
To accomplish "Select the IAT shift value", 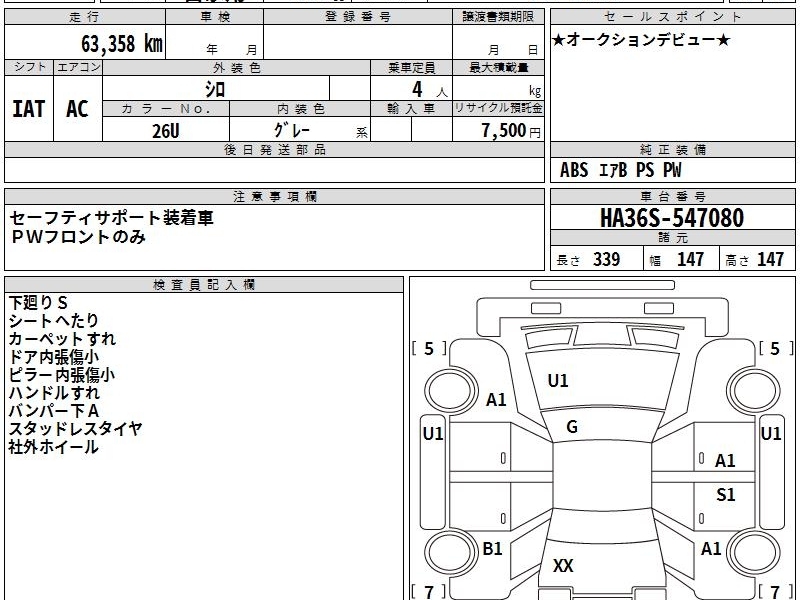I will pyautogui.click(x=29, y=109).
